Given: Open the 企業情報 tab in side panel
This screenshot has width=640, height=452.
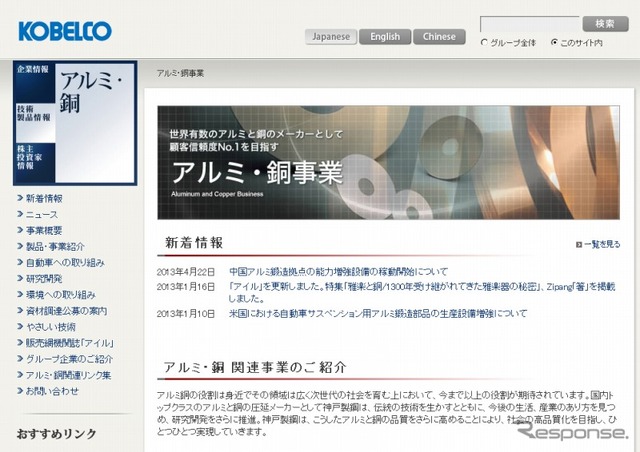Looking at the screenshot, I should (x=35, y=82).
